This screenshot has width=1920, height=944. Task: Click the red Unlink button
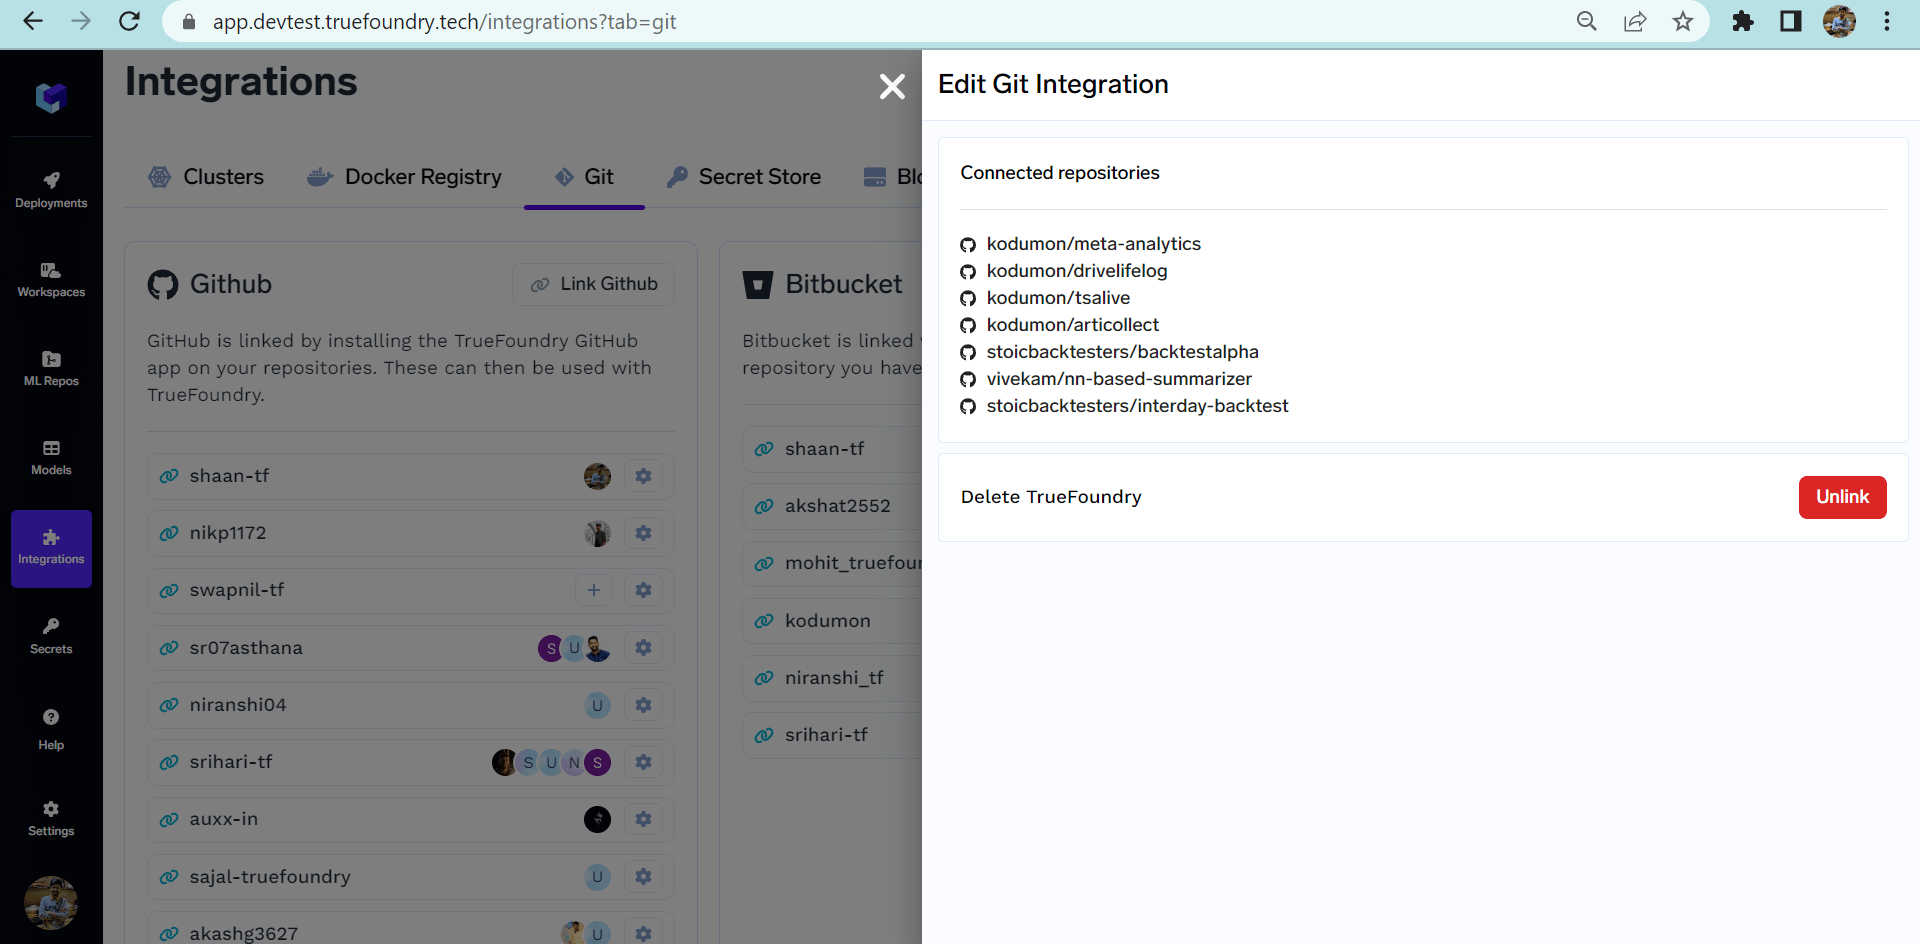click(x=1842, y=497)
